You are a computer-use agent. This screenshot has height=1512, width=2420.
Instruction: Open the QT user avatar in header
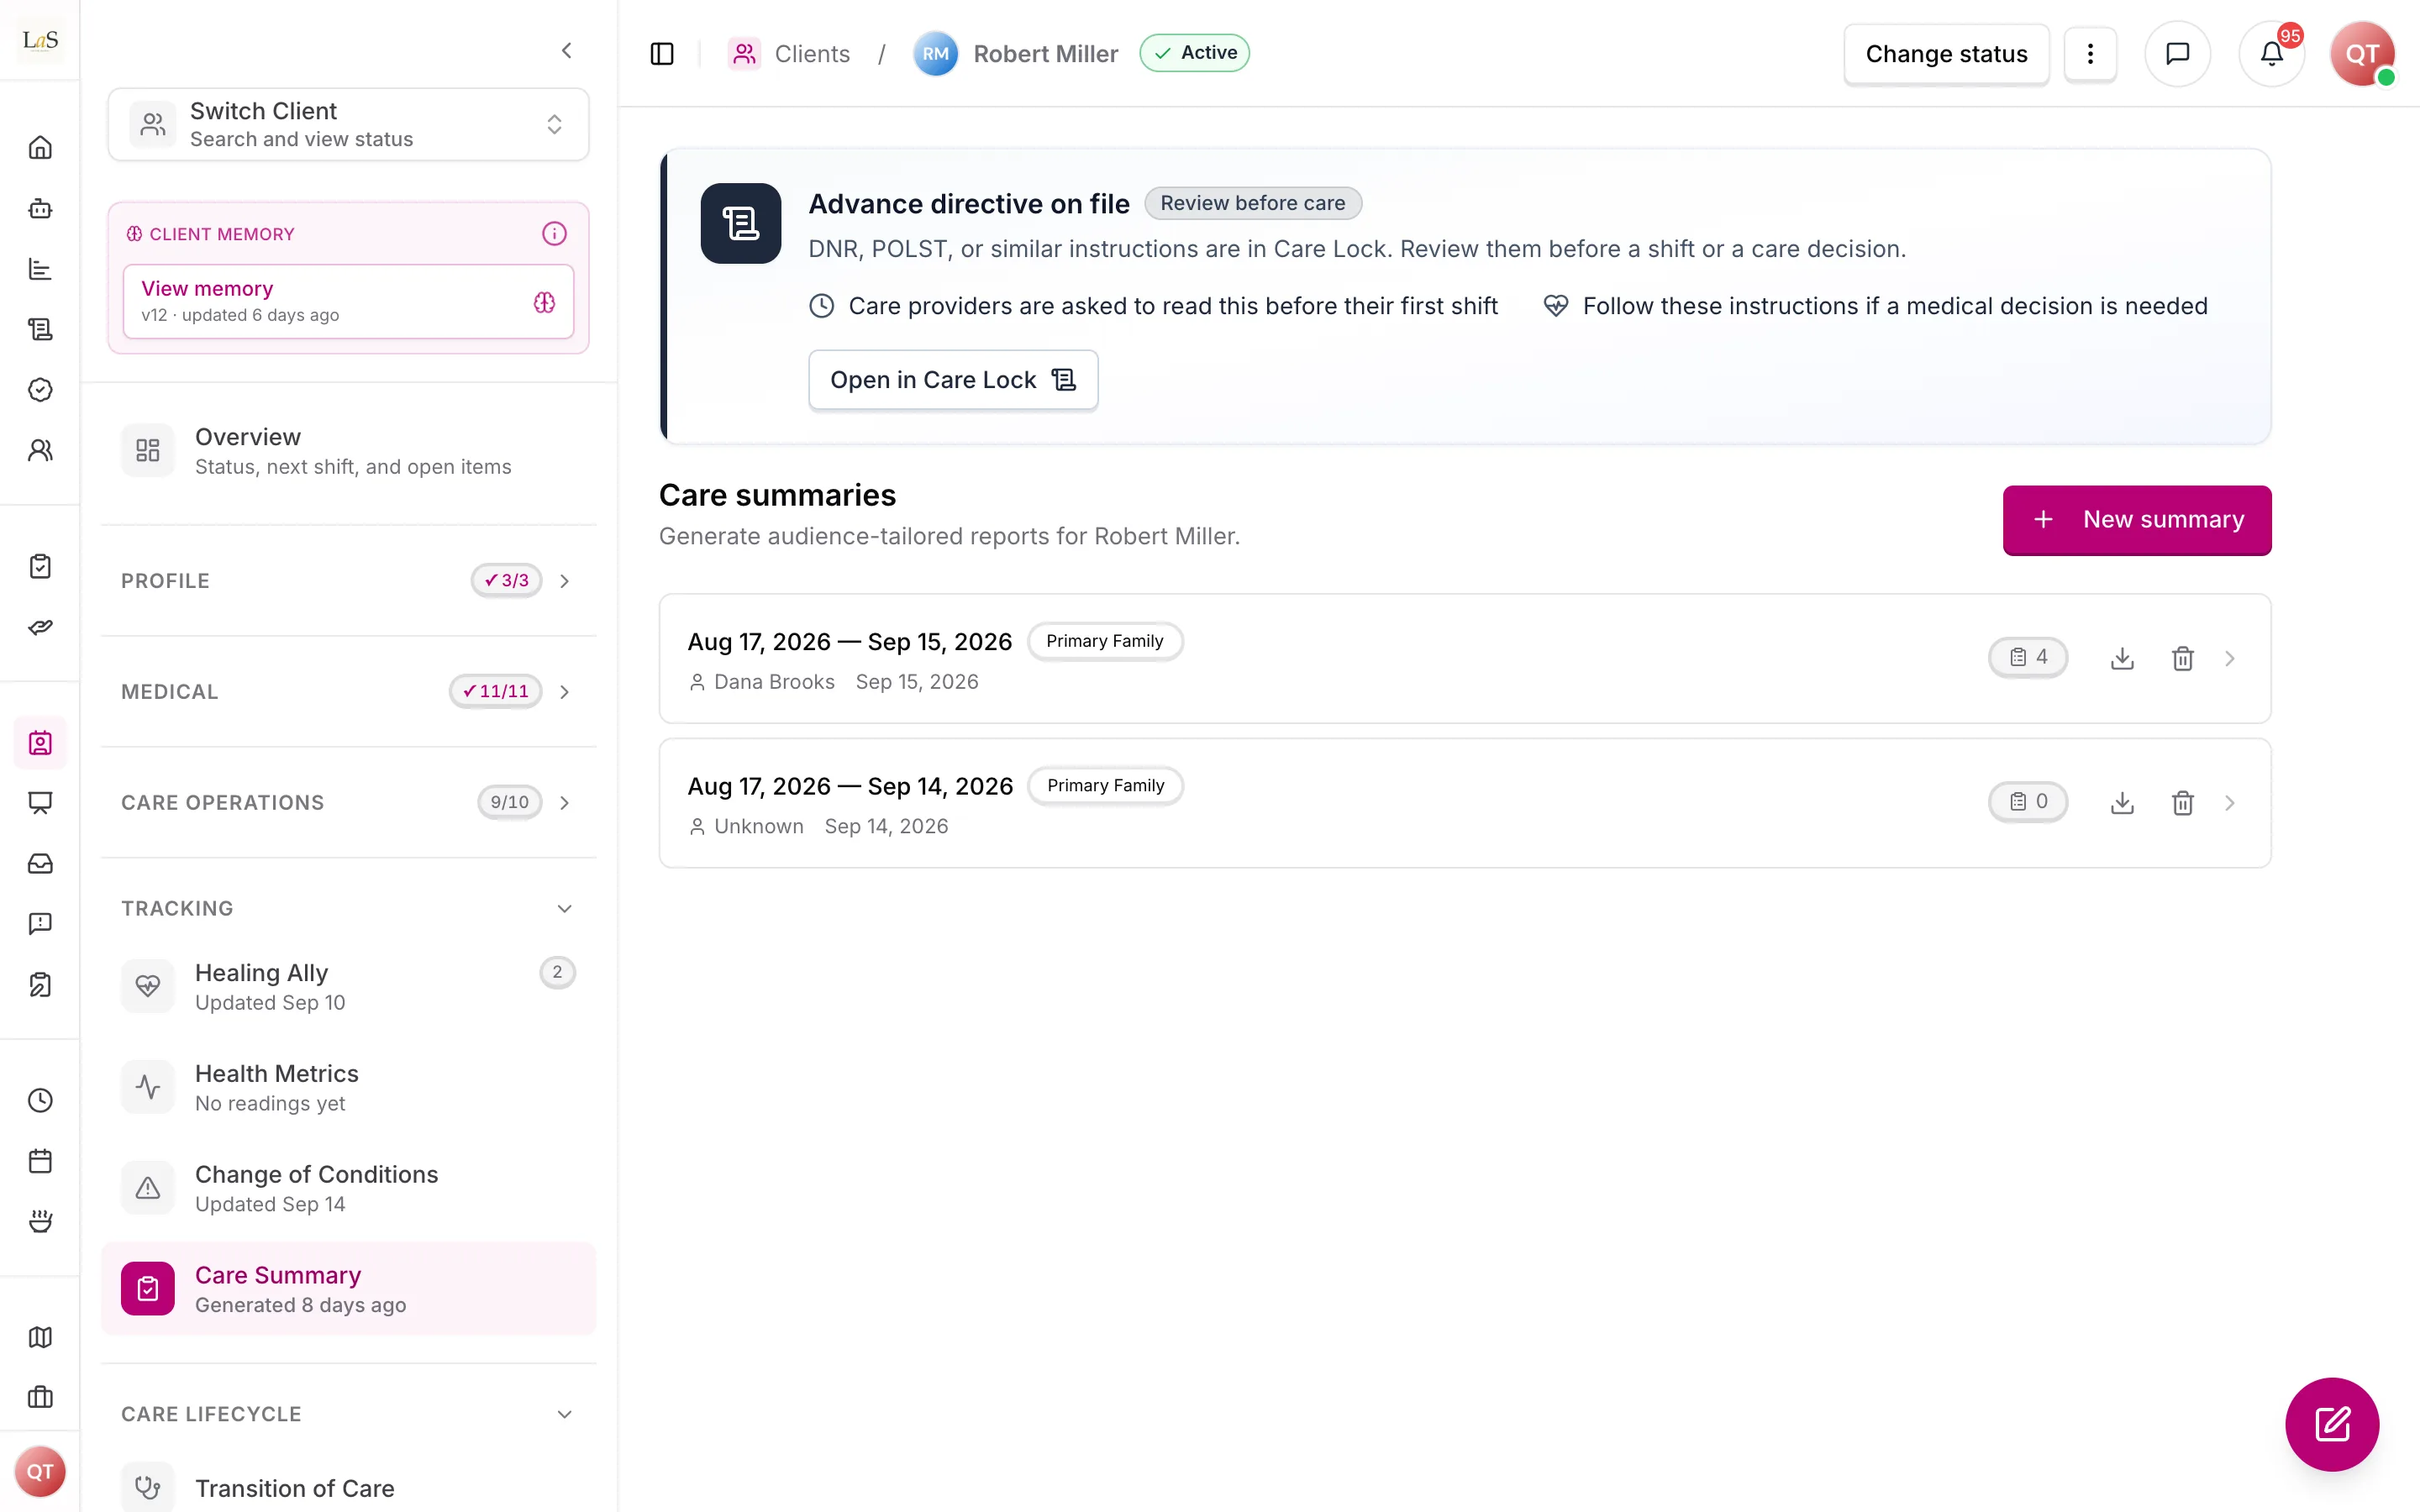point(2362,54)
